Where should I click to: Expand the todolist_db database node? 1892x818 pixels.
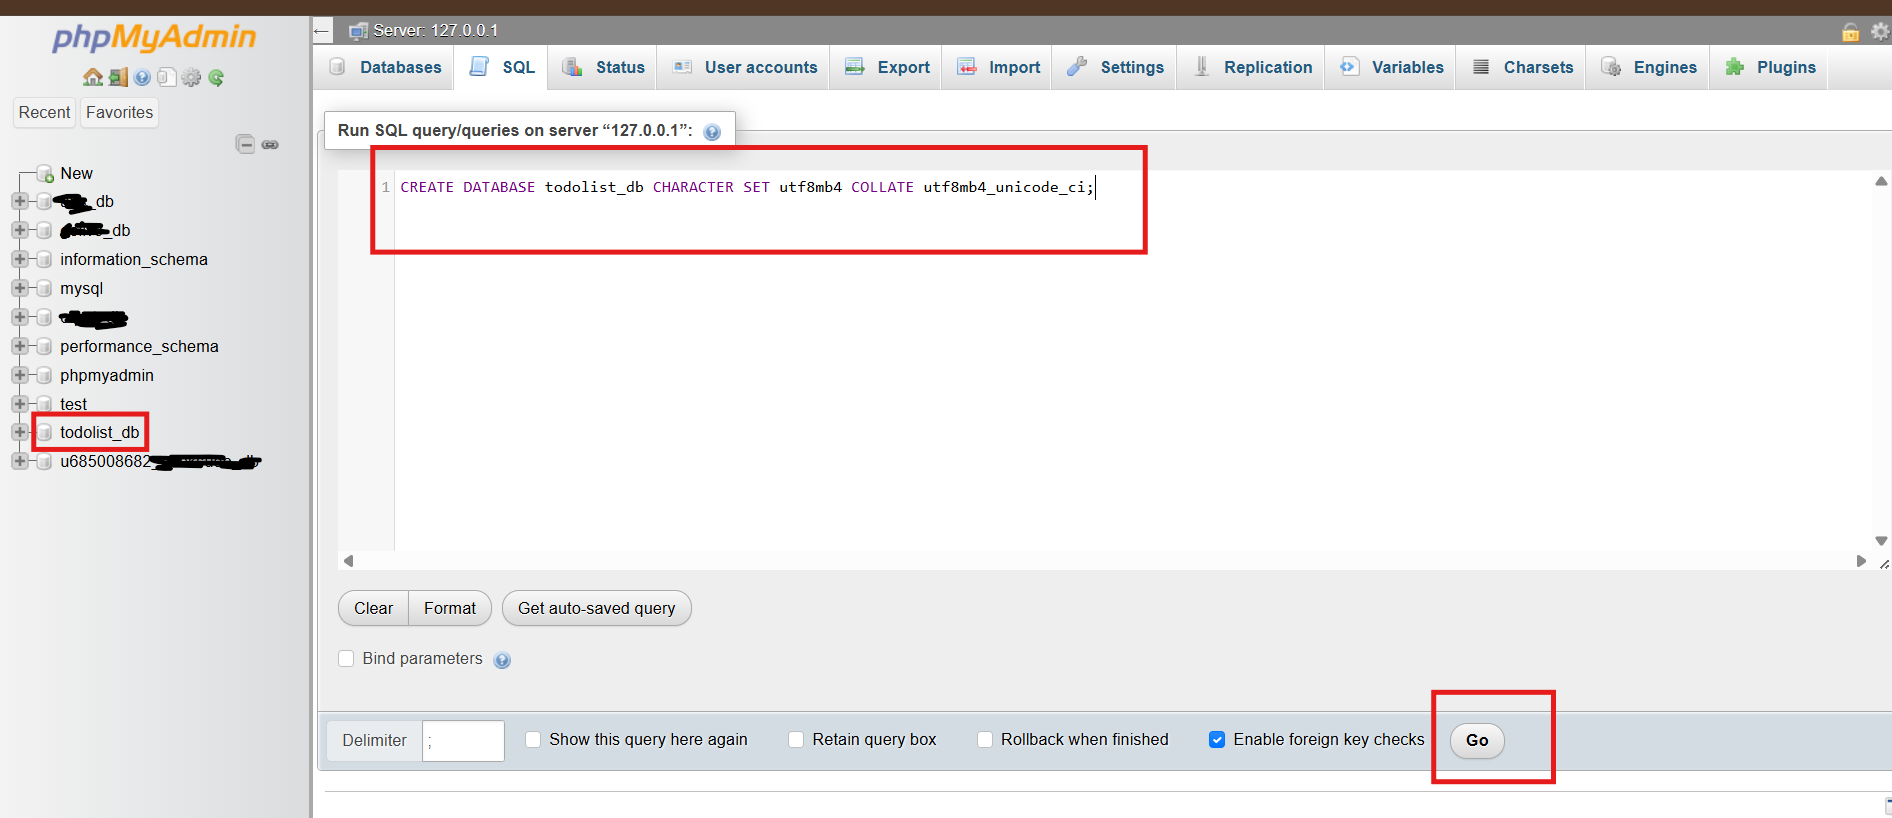19,432
